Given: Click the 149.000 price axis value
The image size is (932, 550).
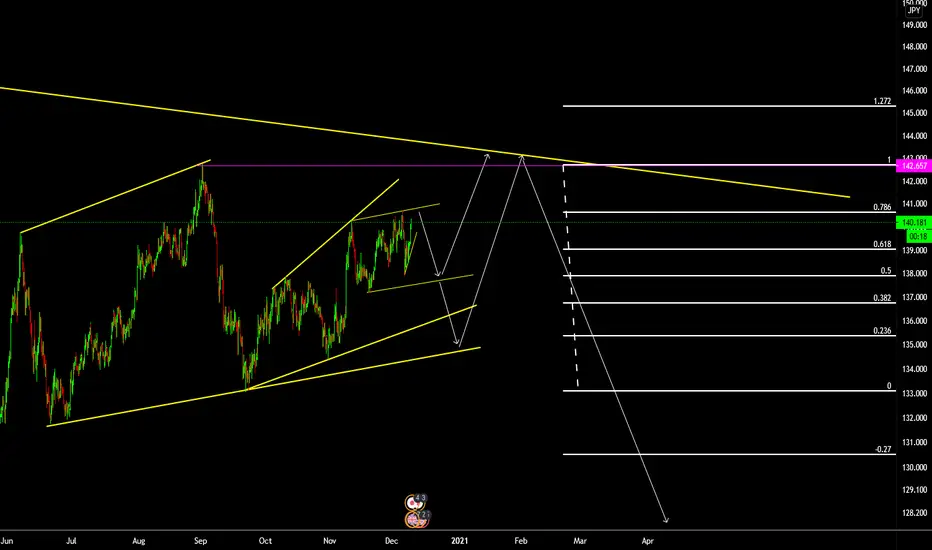Looking at the screenshot, I should [x=914, y=25].
